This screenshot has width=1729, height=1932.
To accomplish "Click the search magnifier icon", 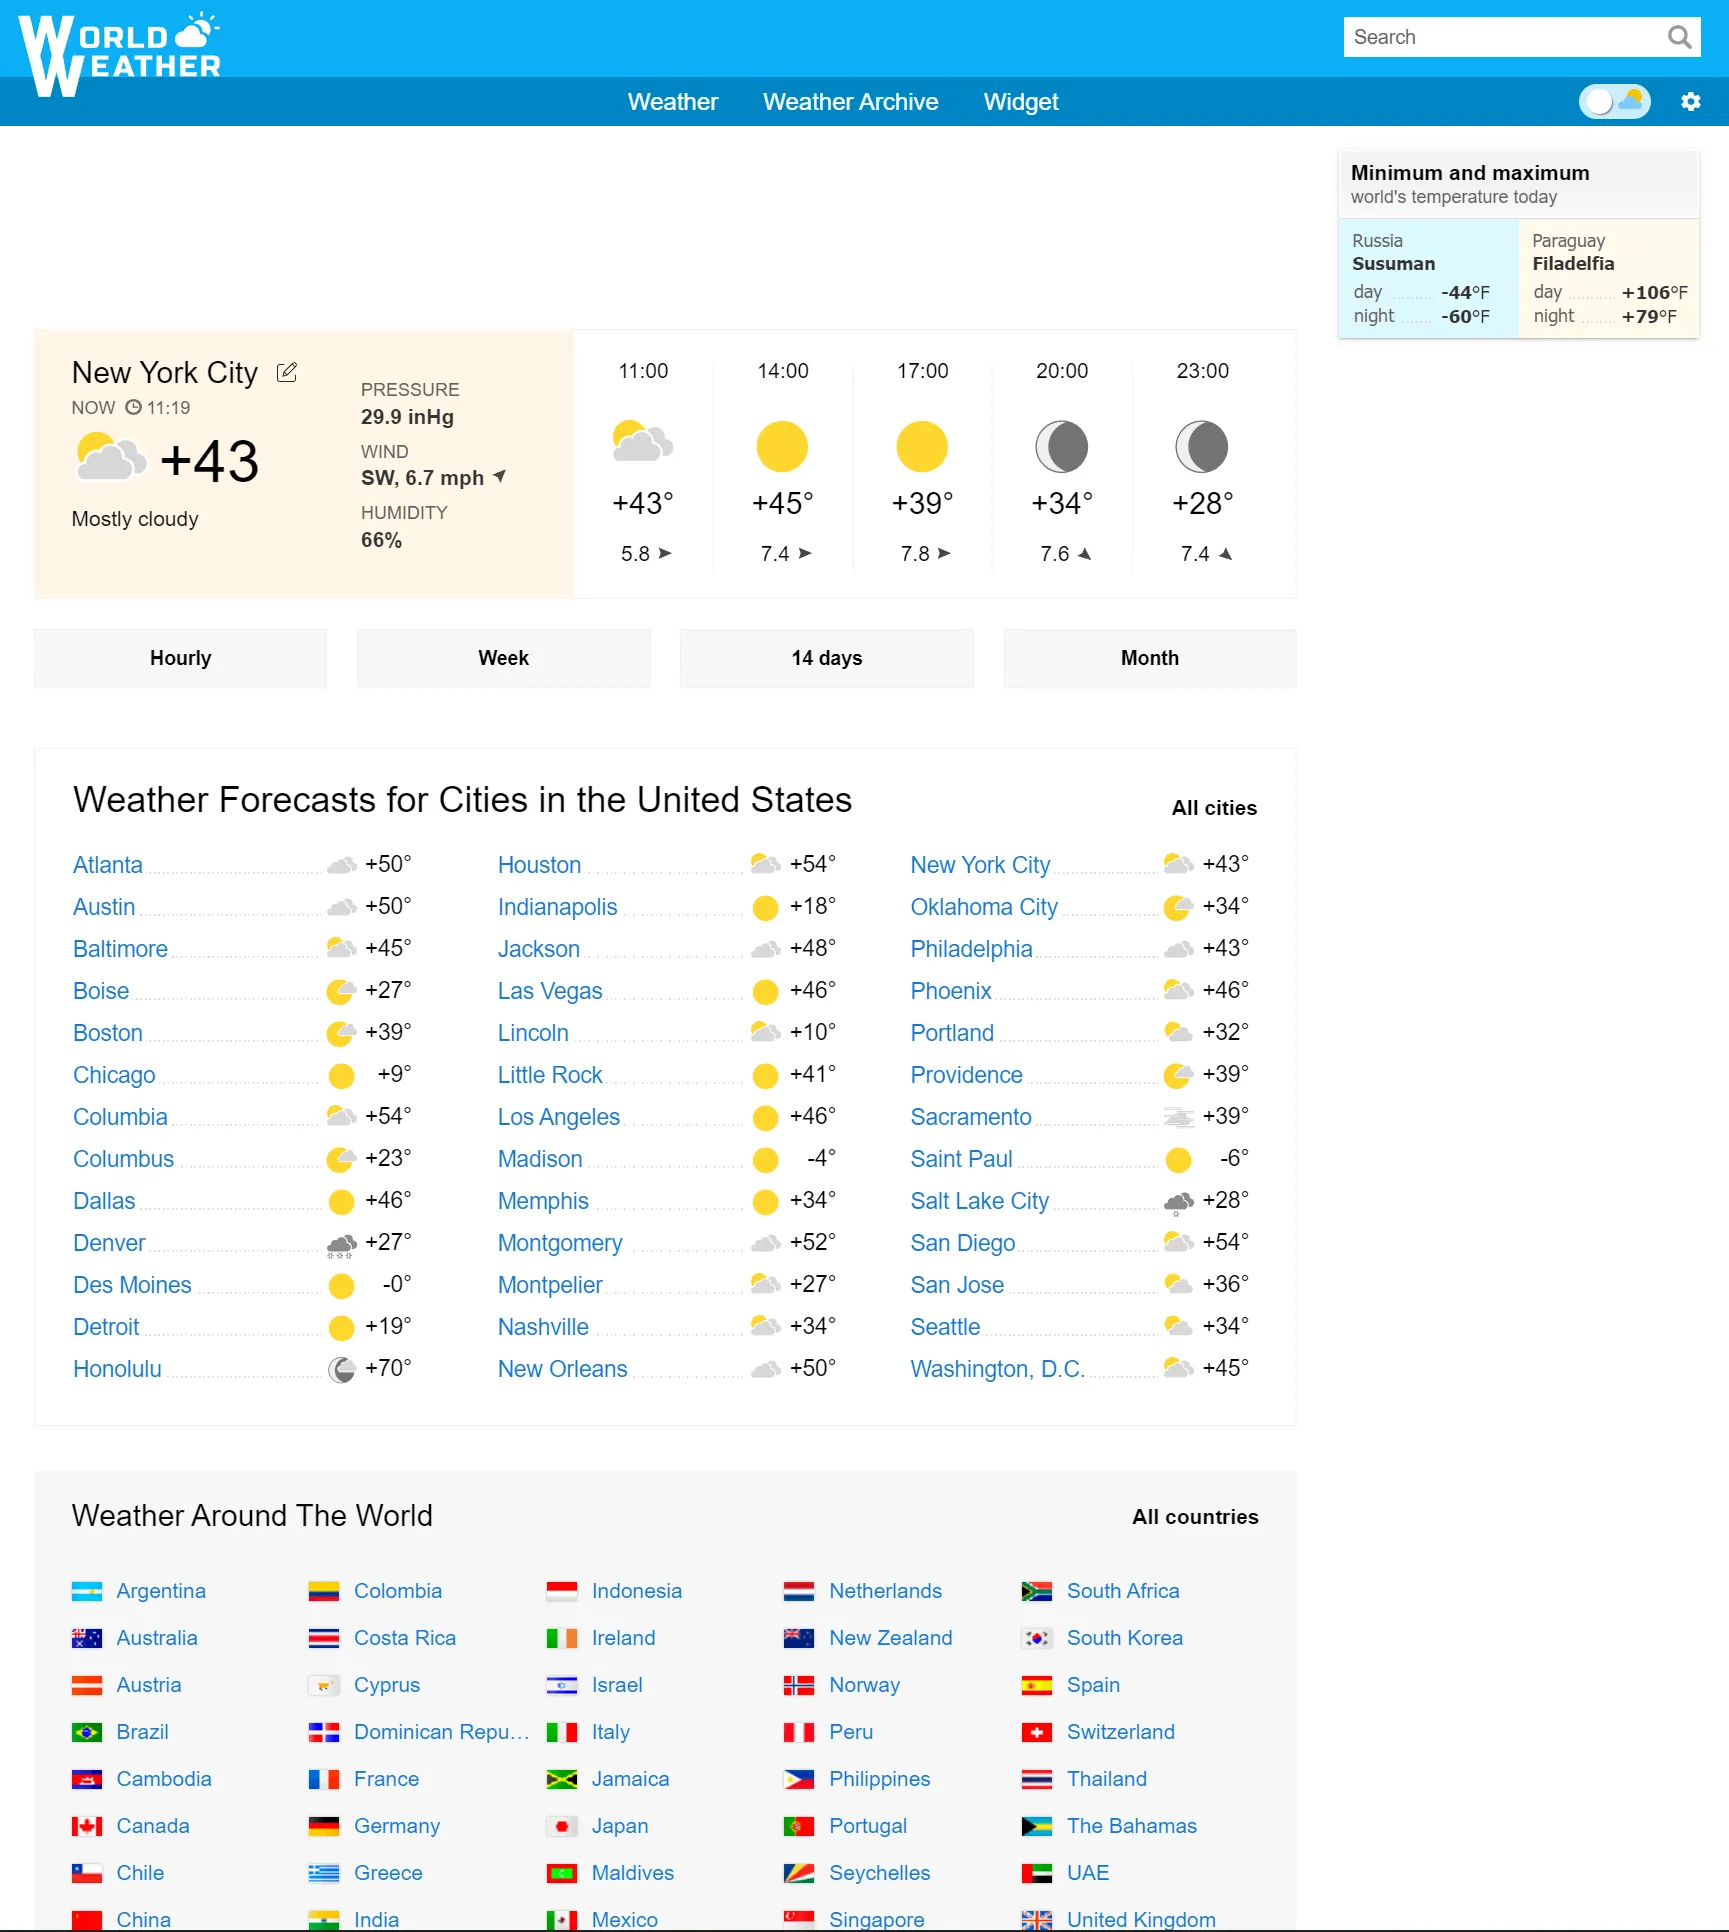I will coord(1679,37).
